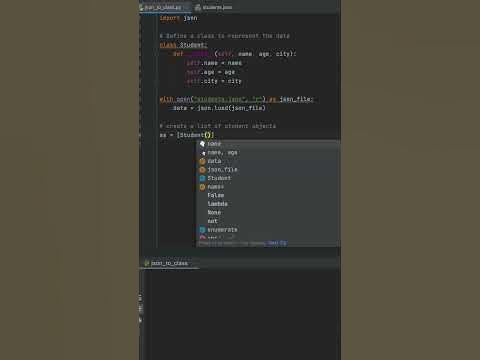Click the 'self.age = age' line
Image resolution: width=480 pixels, height=360 pixels.
click(211, 72)
